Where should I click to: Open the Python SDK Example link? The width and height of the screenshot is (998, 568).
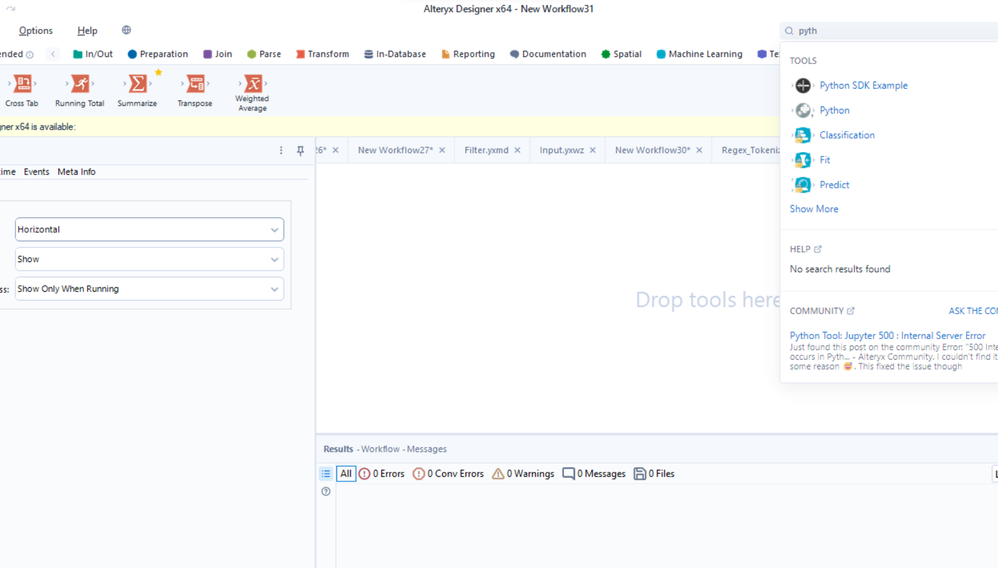click(864, 85)
